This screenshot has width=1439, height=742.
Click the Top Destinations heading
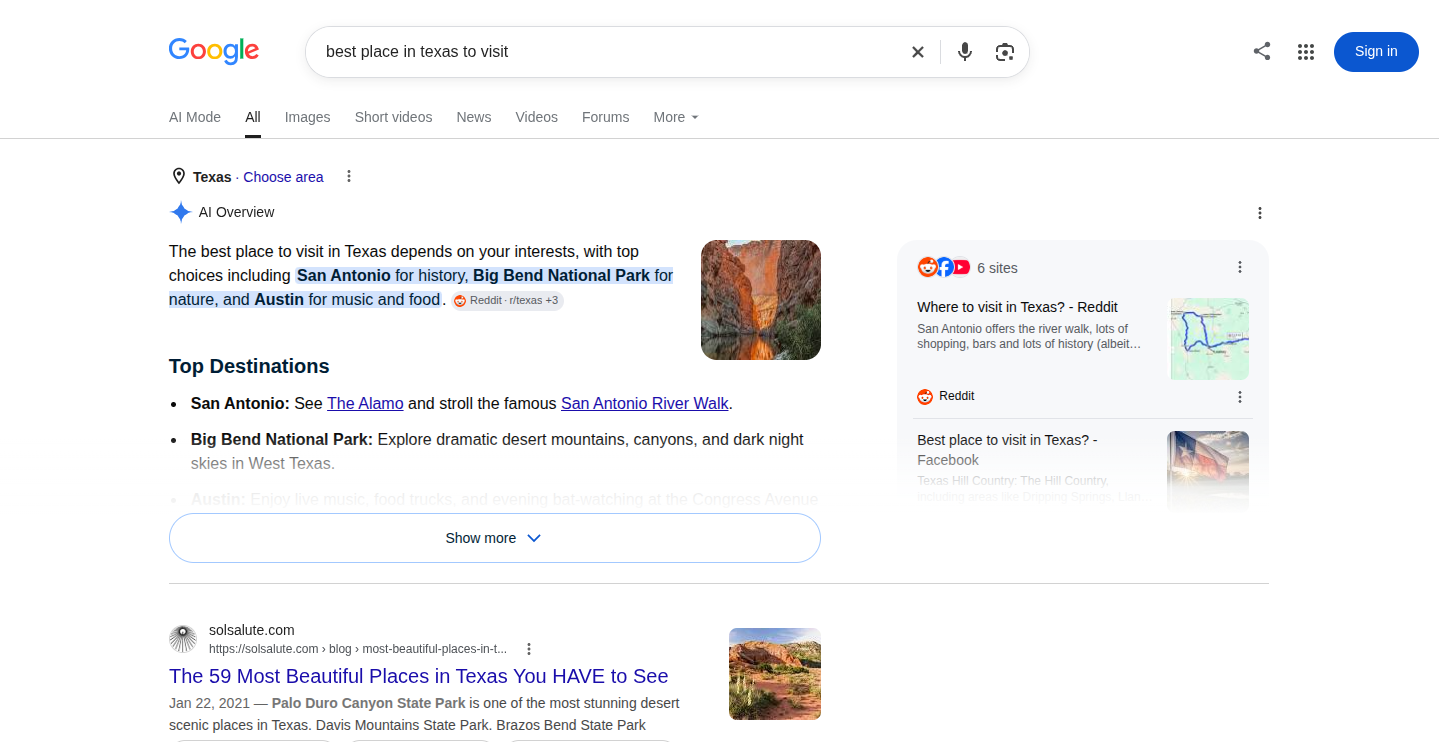(249, 366)
